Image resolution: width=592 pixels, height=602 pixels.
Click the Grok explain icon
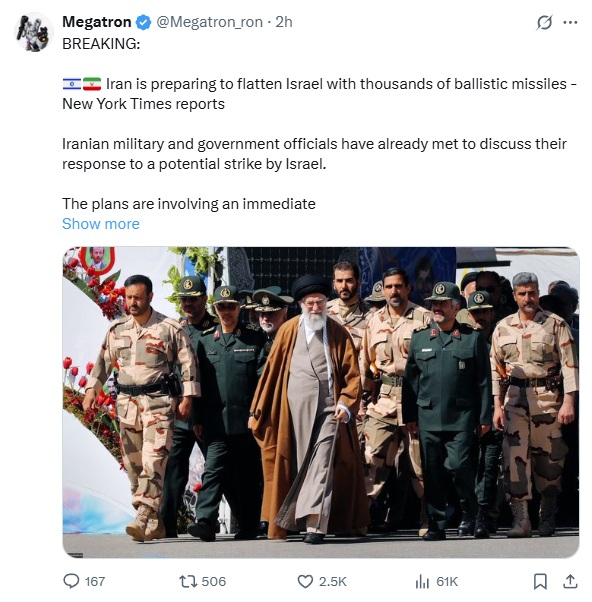pos(544,22)
